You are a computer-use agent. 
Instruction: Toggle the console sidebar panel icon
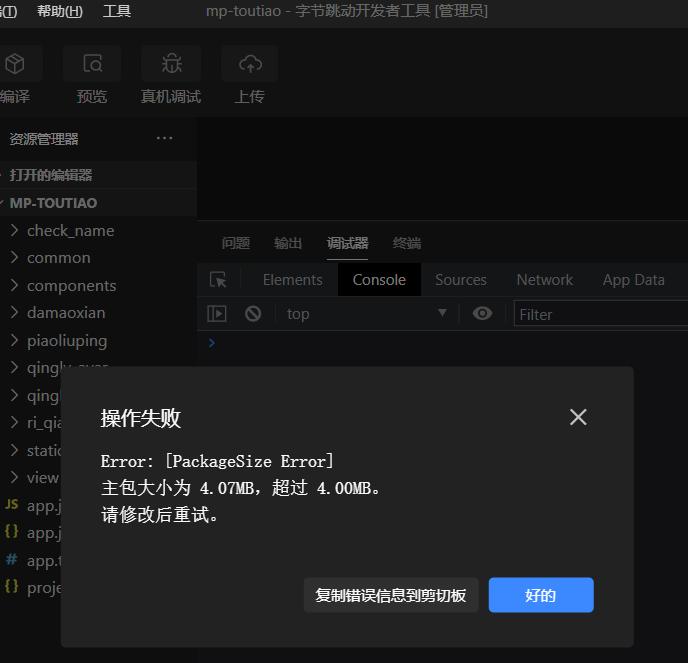tap(217, 313)
